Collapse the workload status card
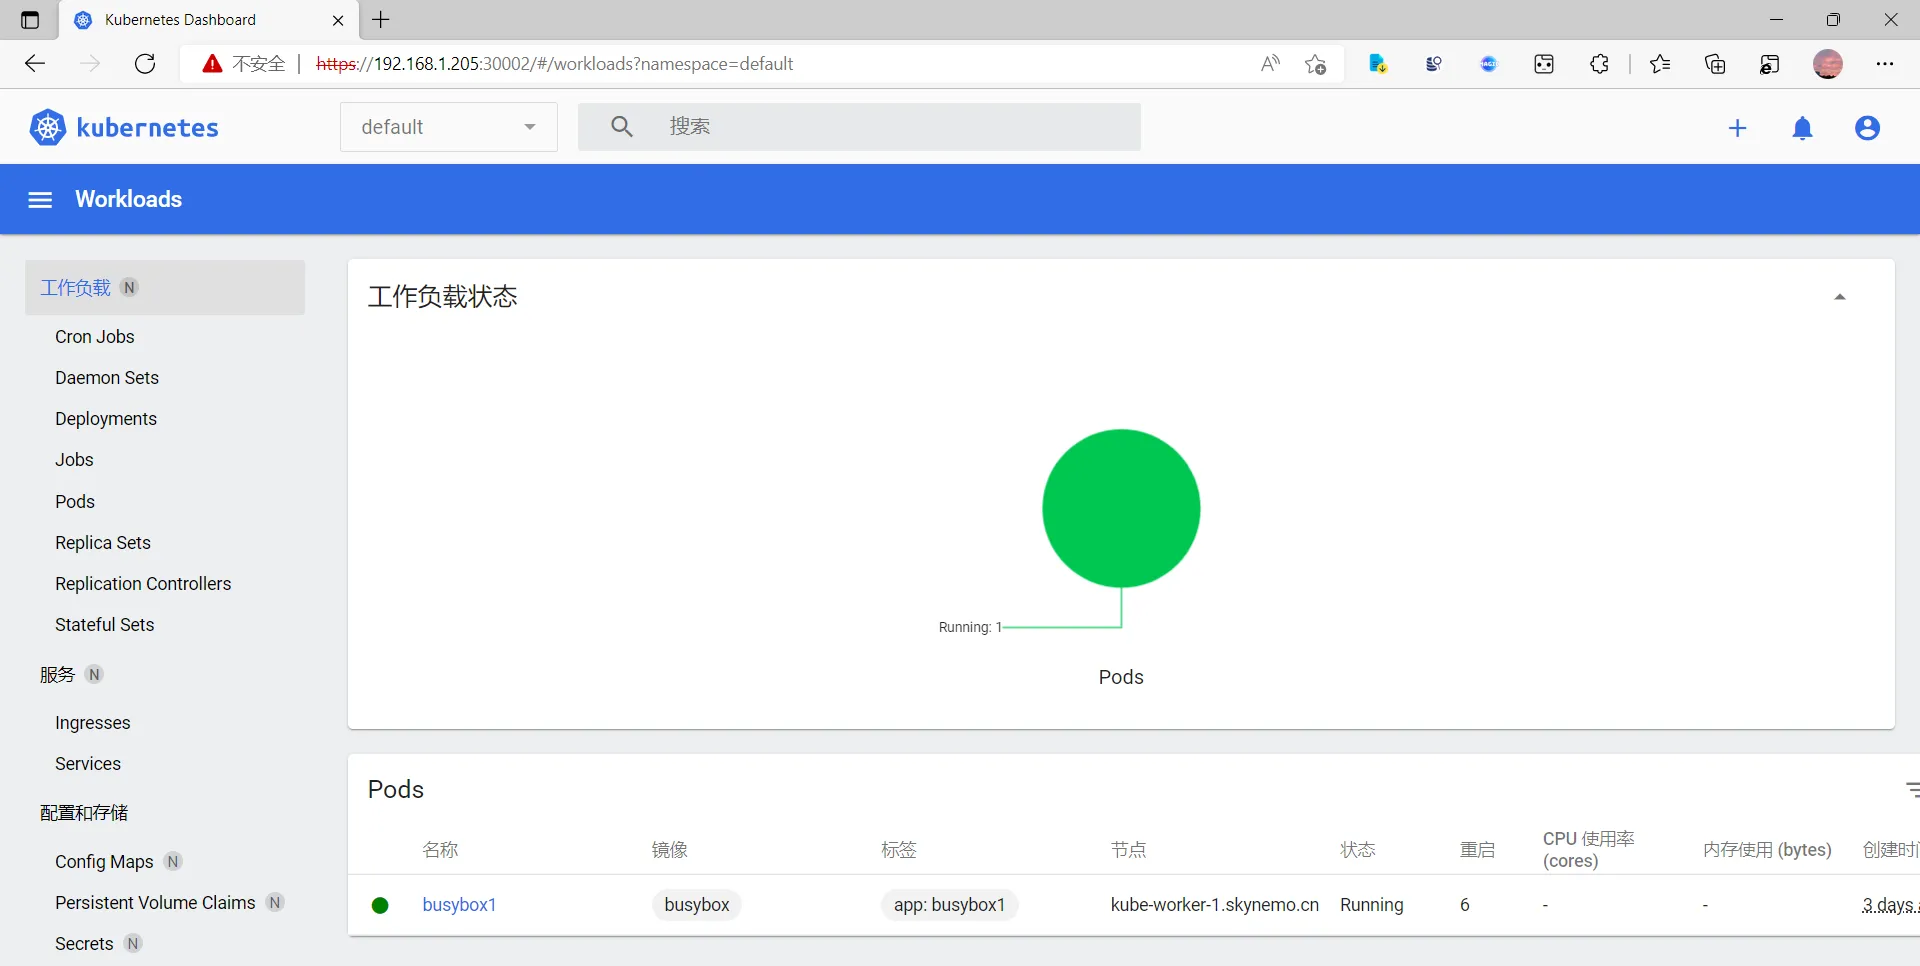The width and height of the screenshot is (1920, 966). click(1839, 297)
